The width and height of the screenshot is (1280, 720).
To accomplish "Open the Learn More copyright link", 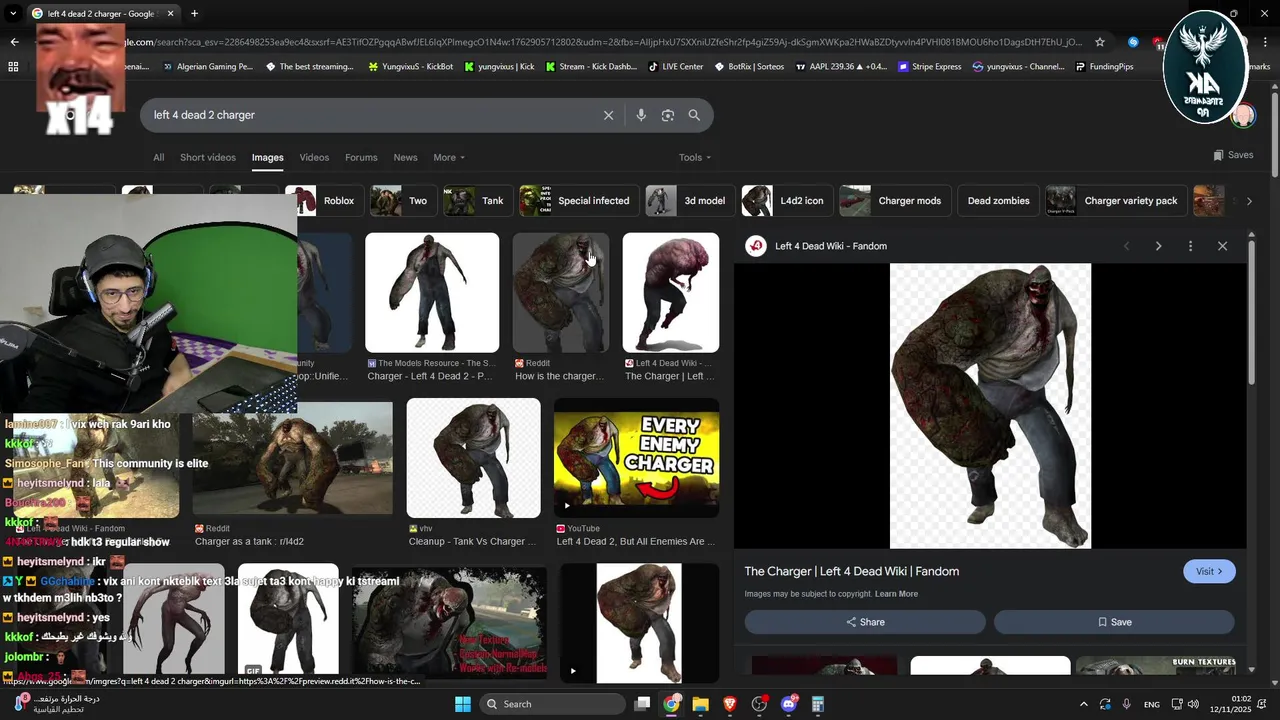I will coord(896,594).
